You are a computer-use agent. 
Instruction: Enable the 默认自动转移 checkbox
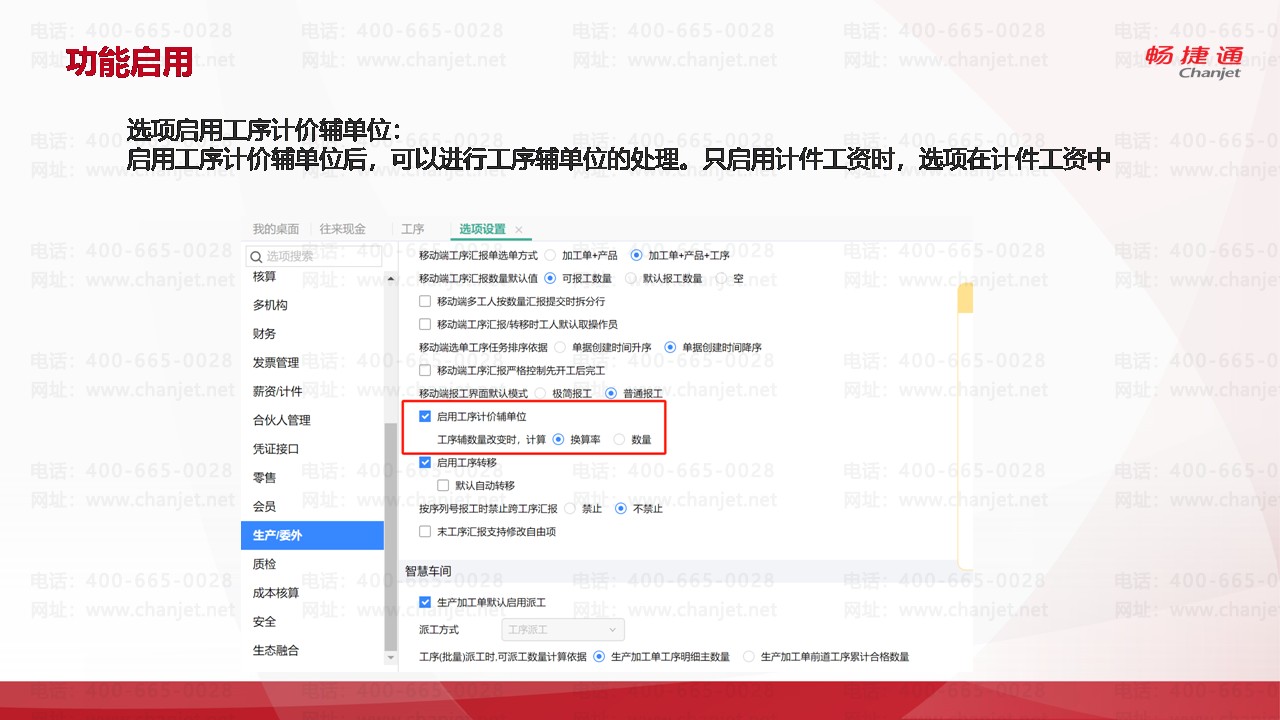click(443, 485)
